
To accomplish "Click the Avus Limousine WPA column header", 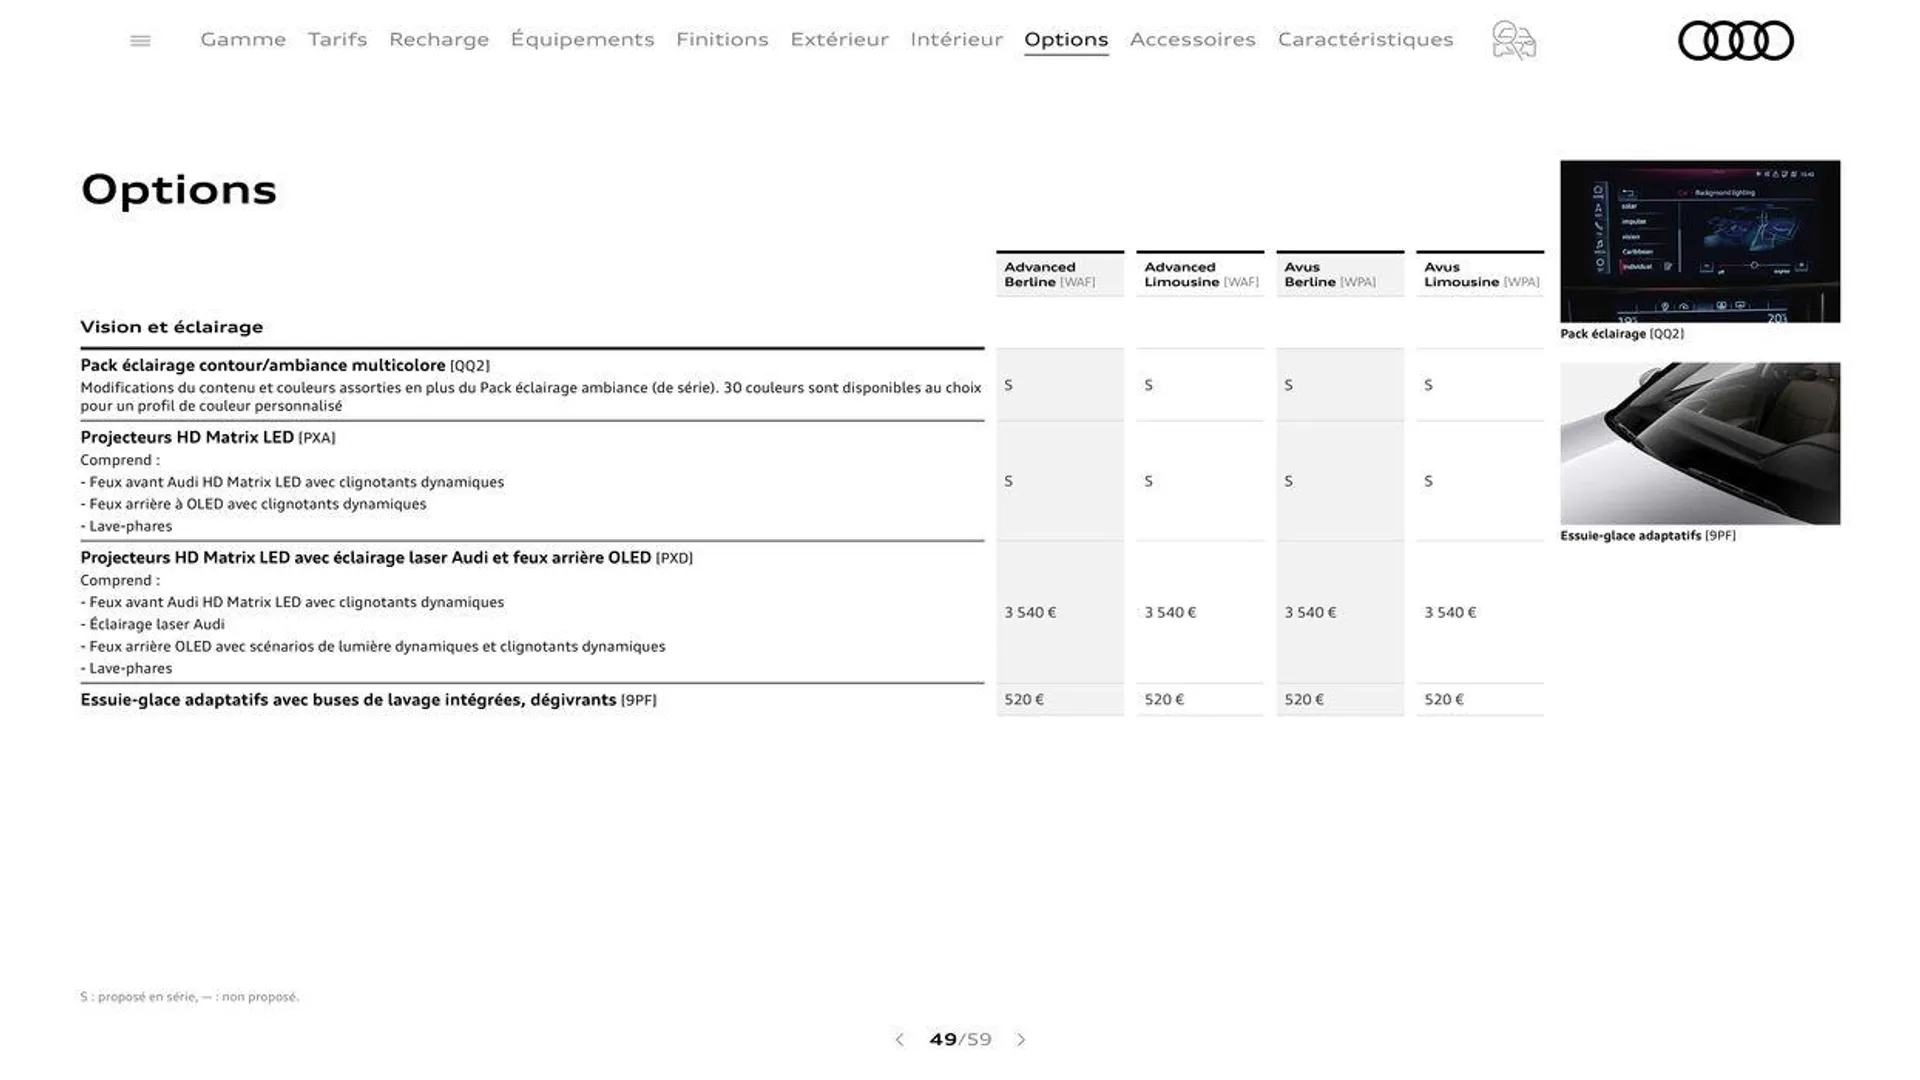I will [x=1480, y=274].
